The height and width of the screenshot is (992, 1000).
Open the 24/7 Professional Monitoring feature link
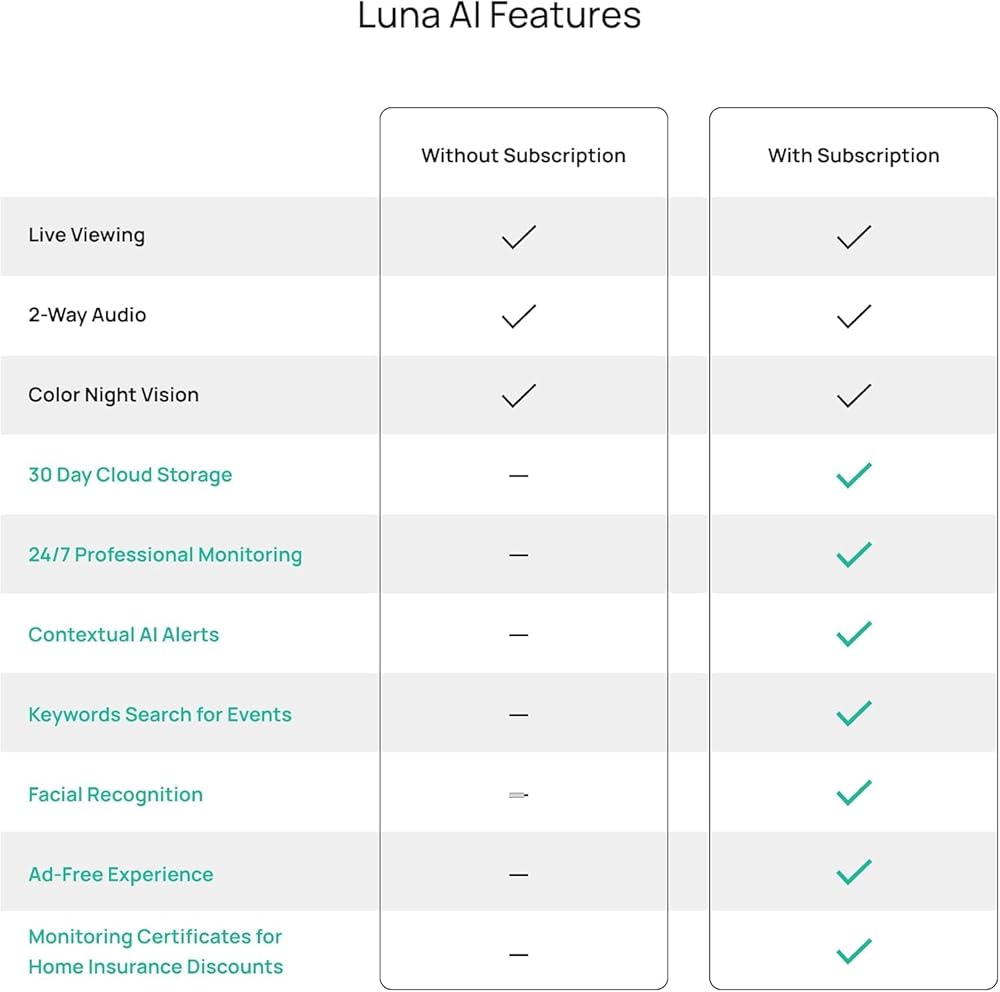(x=165, y=555)
